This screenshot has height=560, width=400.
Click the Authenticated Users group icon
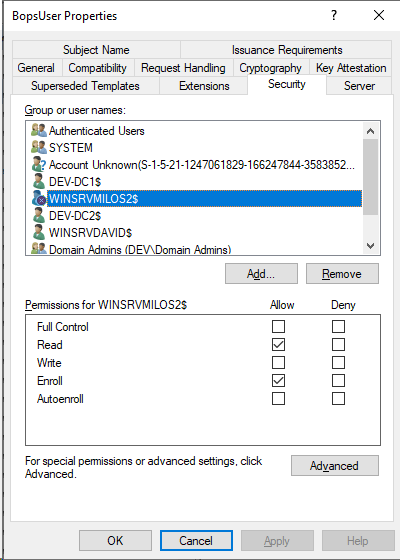tap(39, 130)
